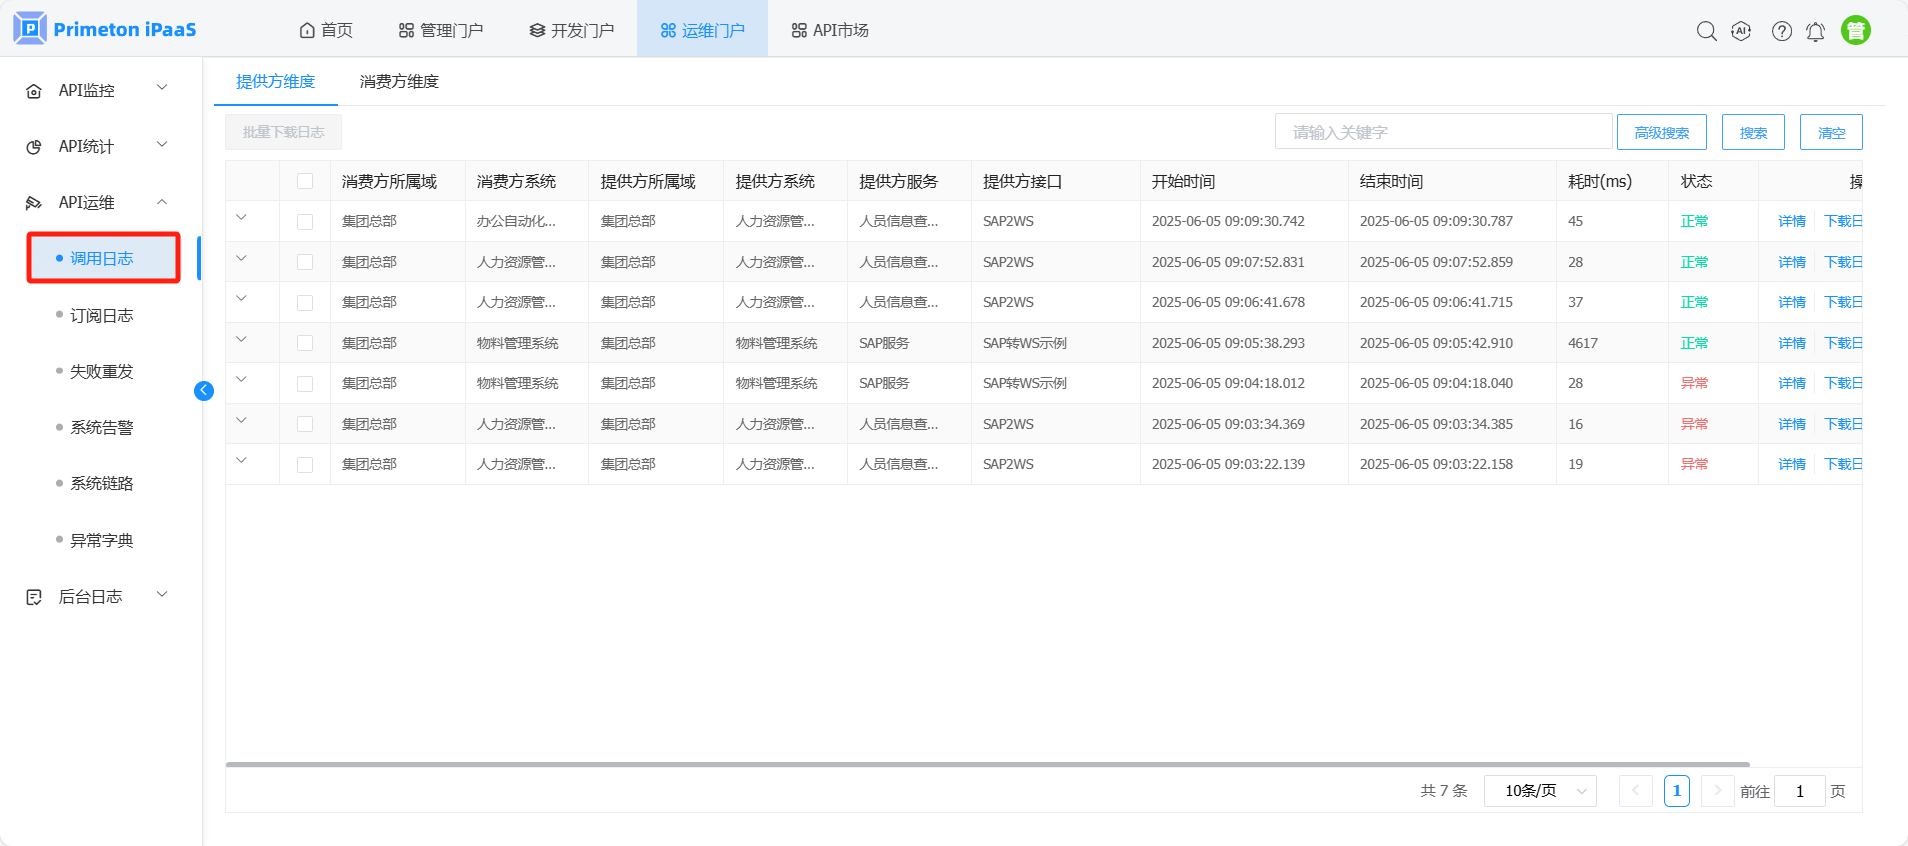Switch to the 消费方维度 tab
The image size is (1908, 846).
click(399, 82)
